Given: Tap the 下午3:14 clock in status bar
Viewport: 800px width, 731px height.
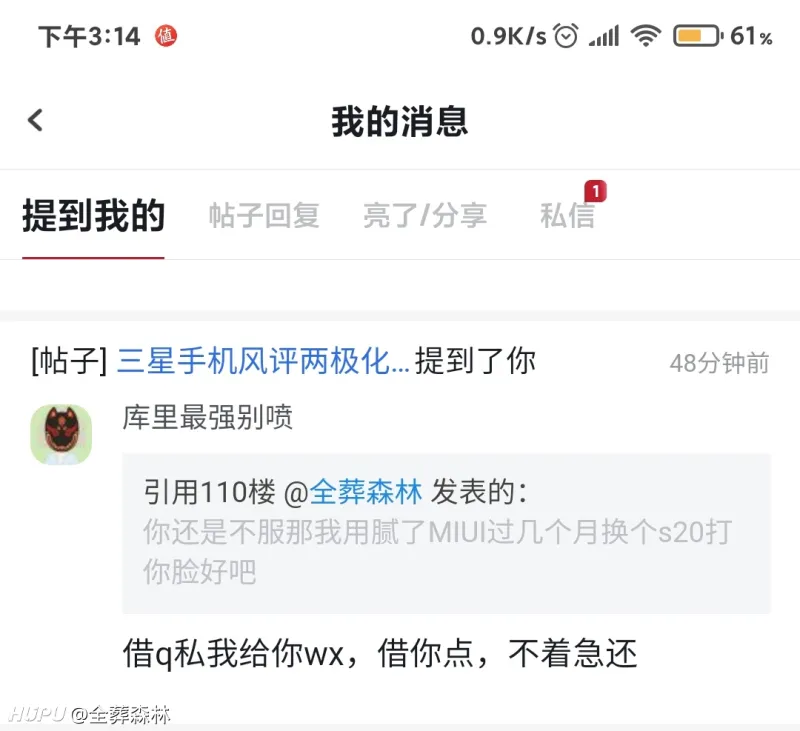Looking at the screenshot, I should coord(89,37).
